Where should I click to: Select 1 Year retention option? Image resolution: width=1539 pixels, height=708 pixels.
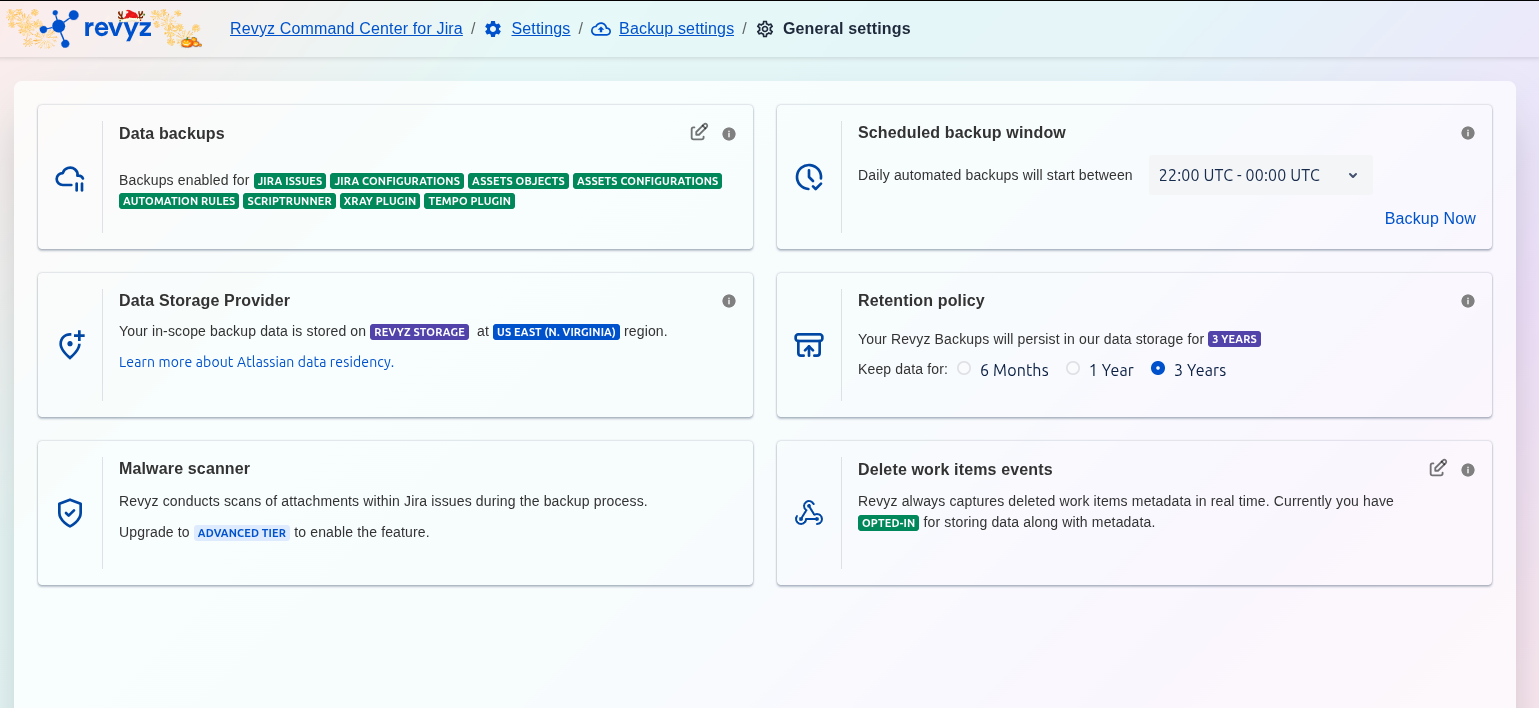point(1073,368)
